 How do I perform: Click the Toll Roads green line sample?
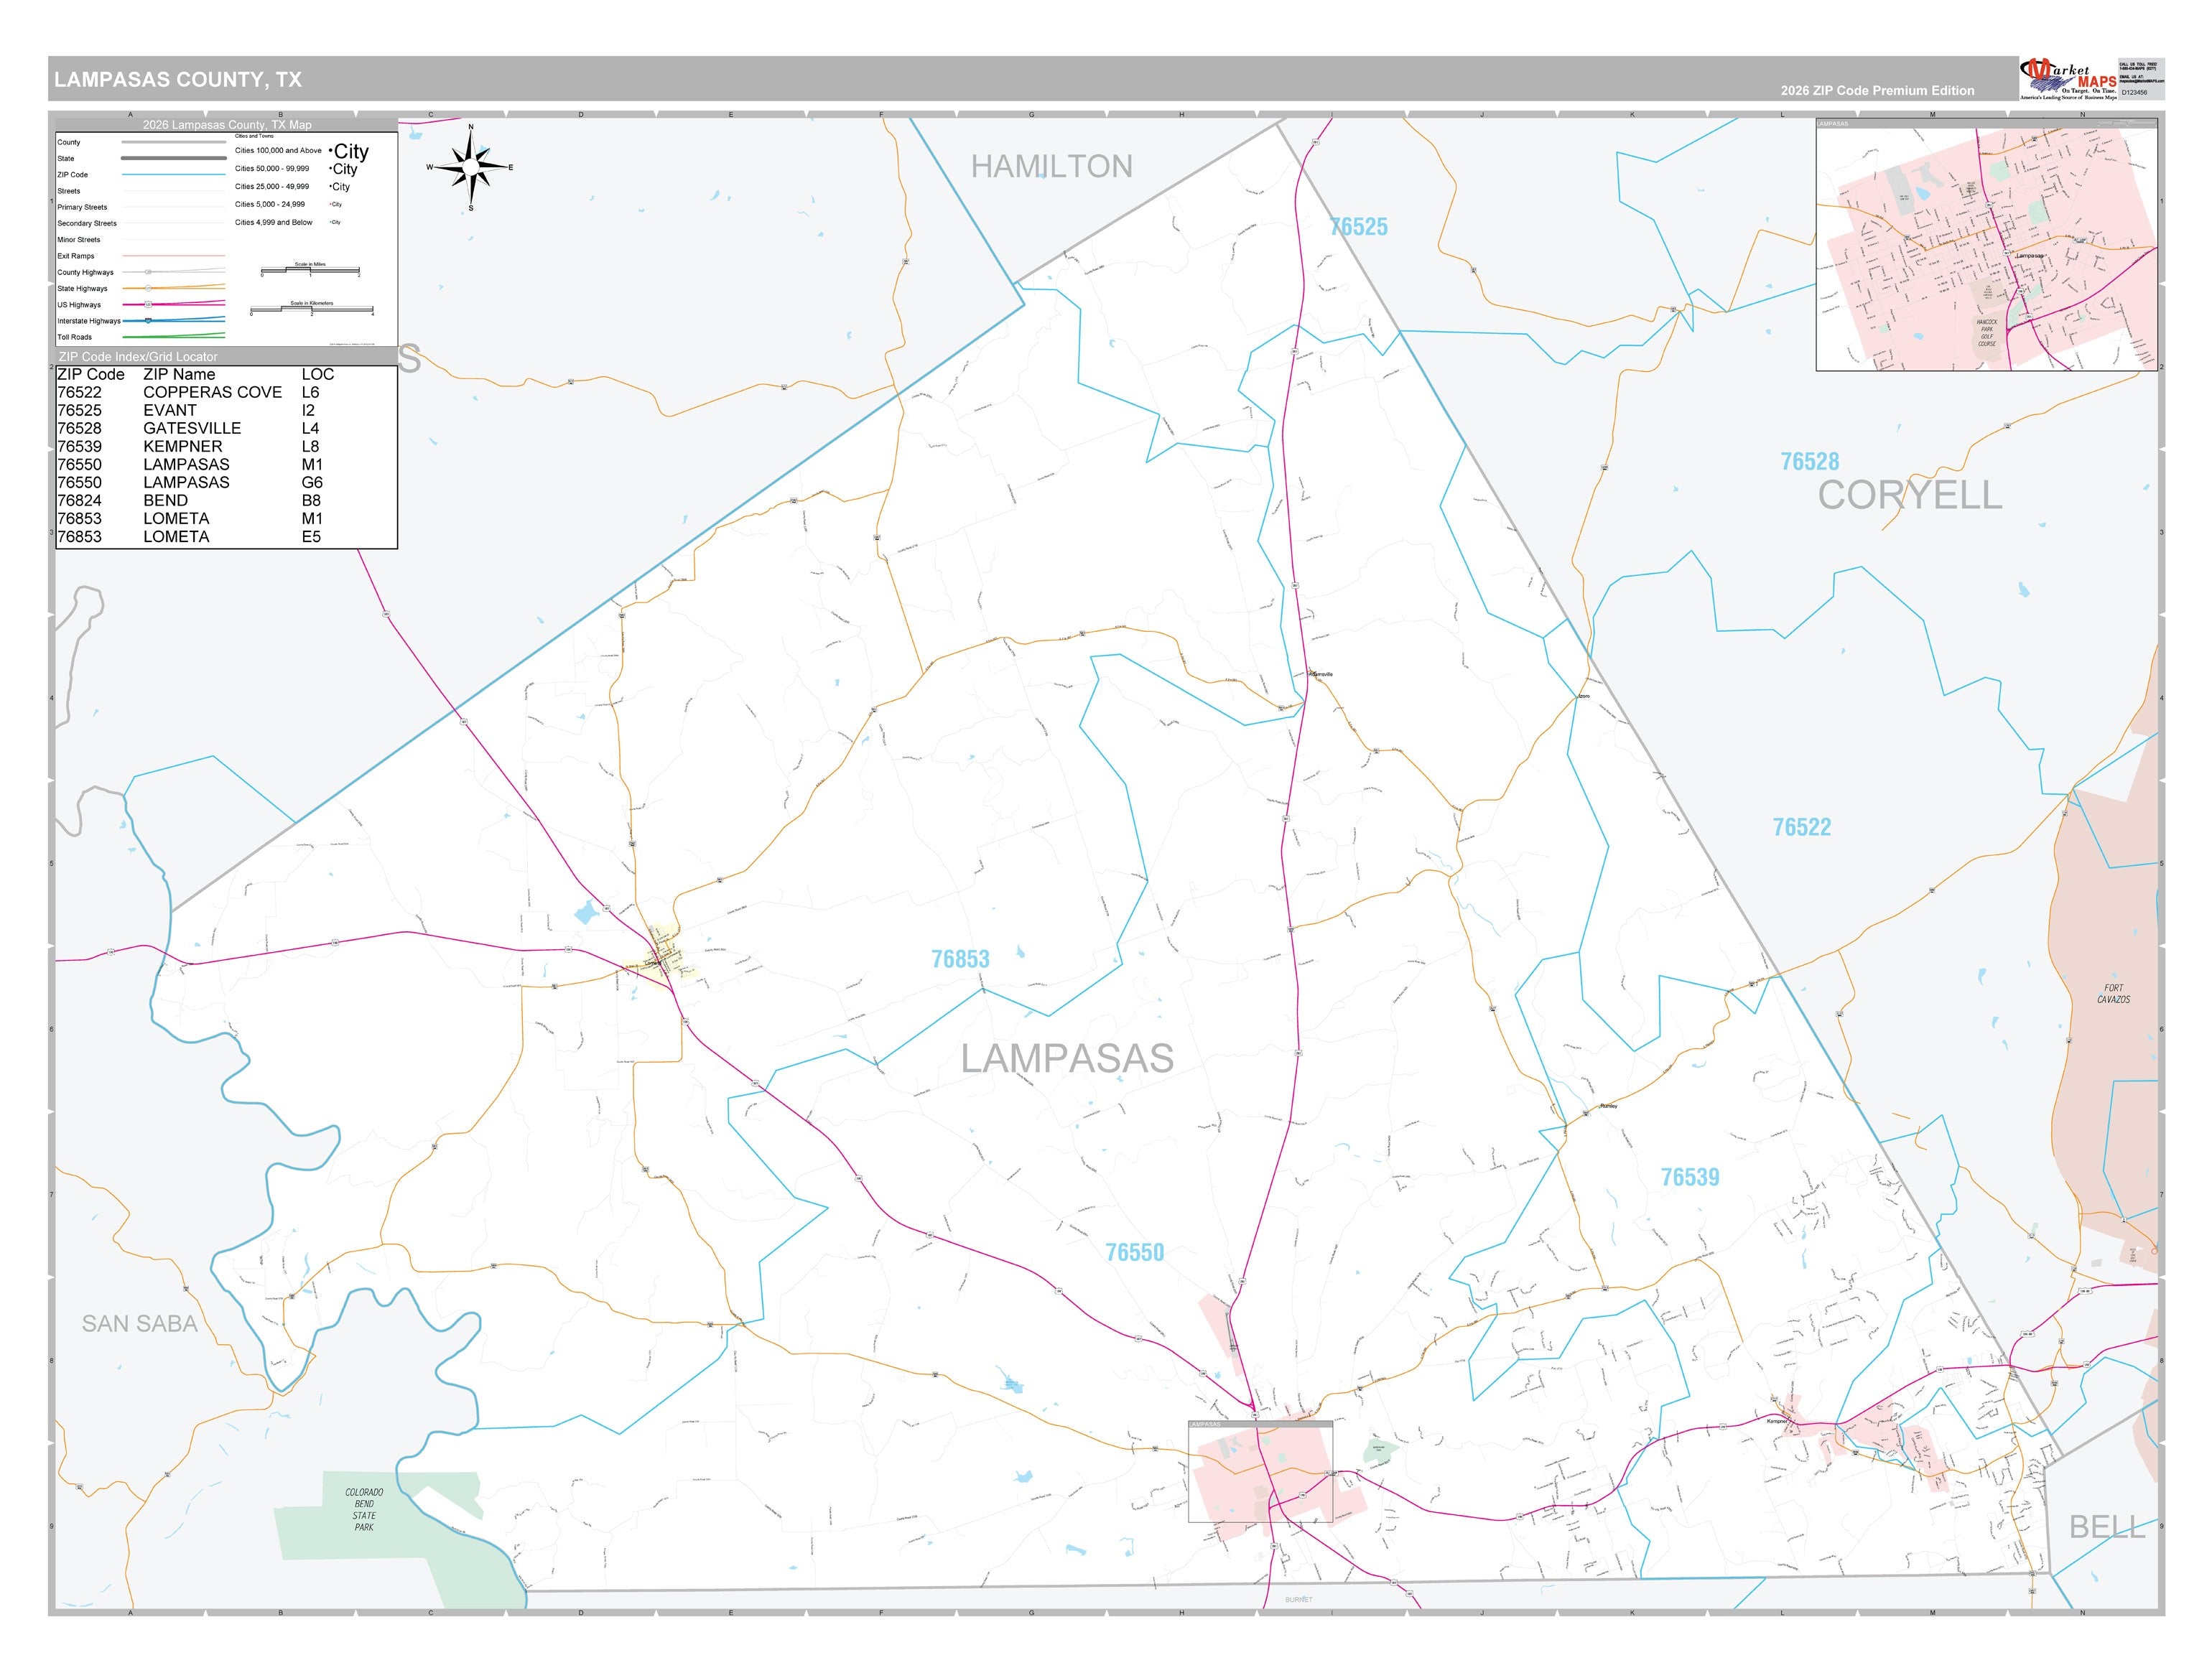(x=173, y=336)
